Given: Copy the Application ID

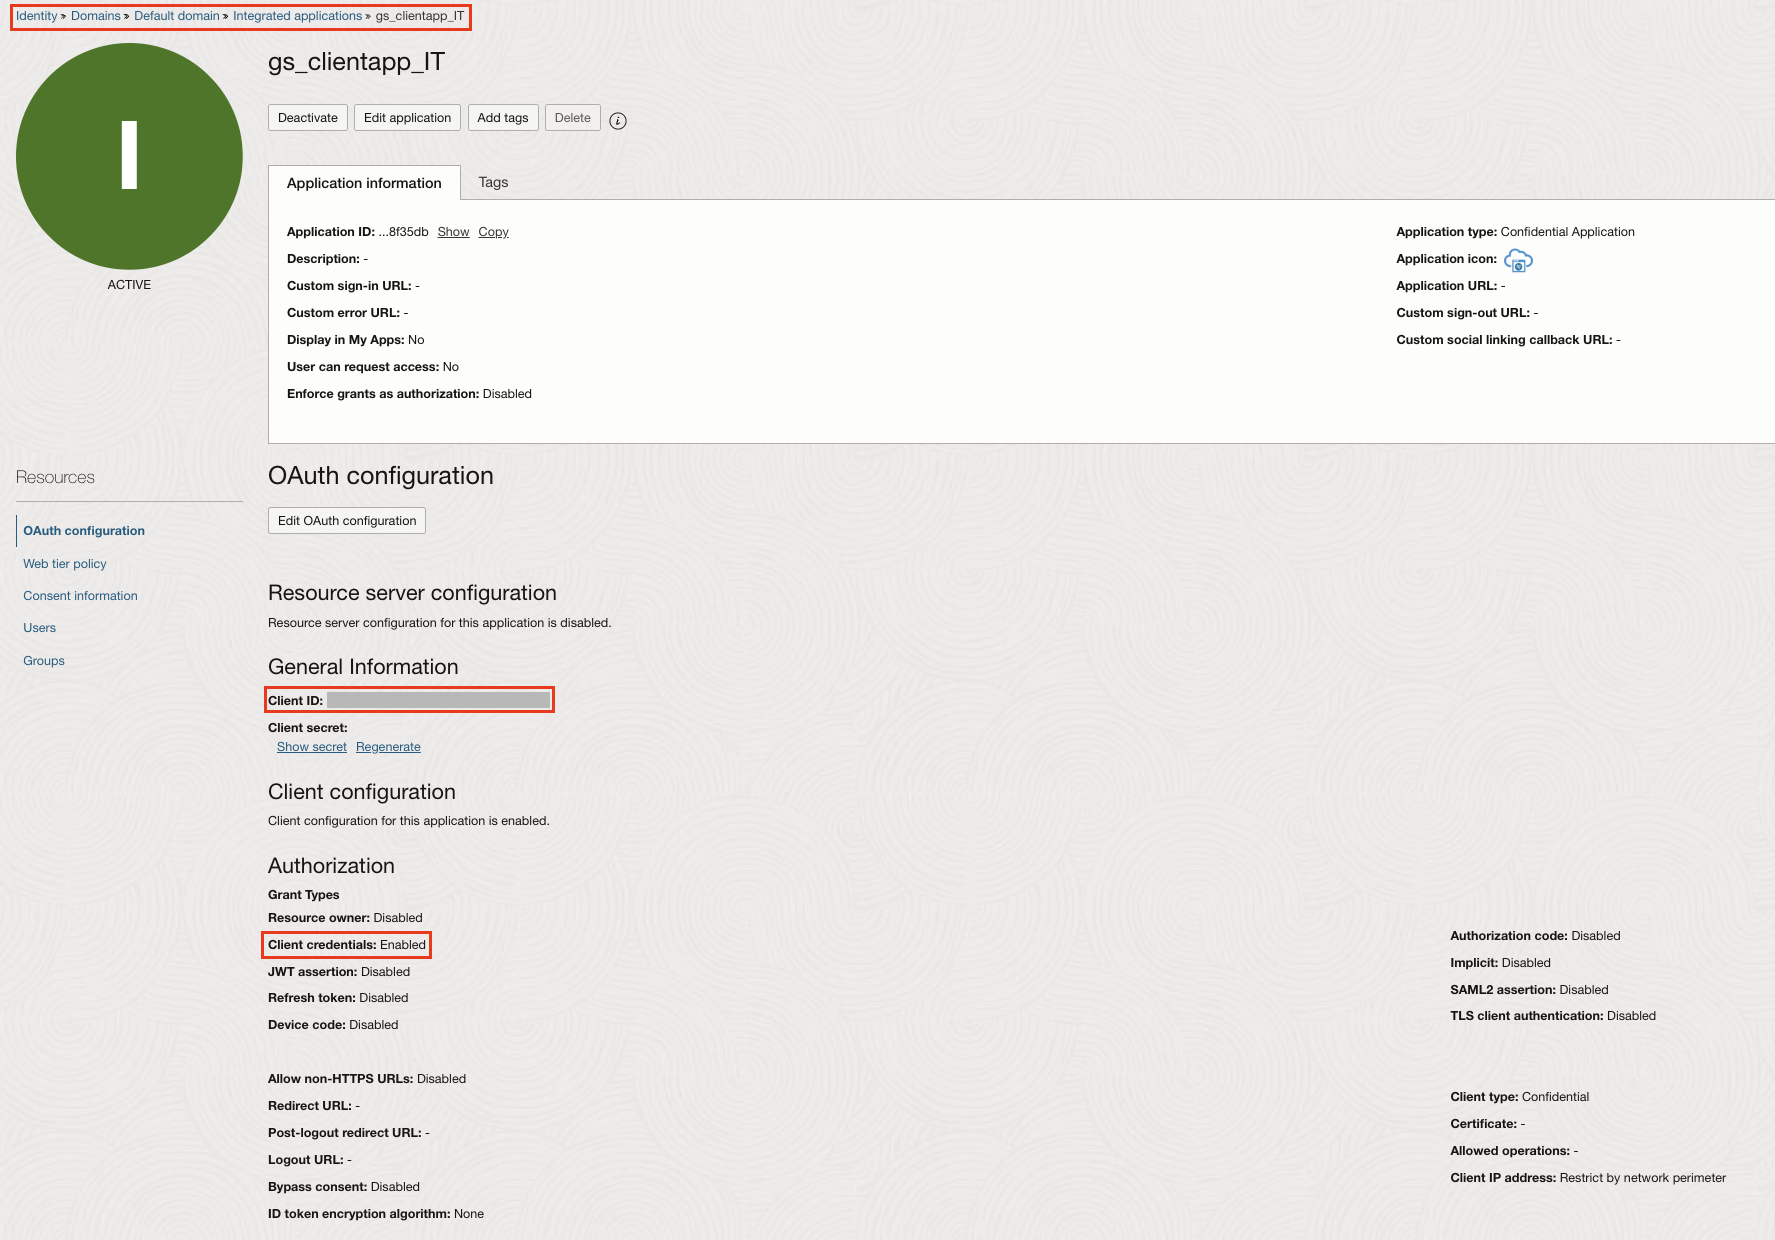Looking at the screenshot, I should (493, 231).
